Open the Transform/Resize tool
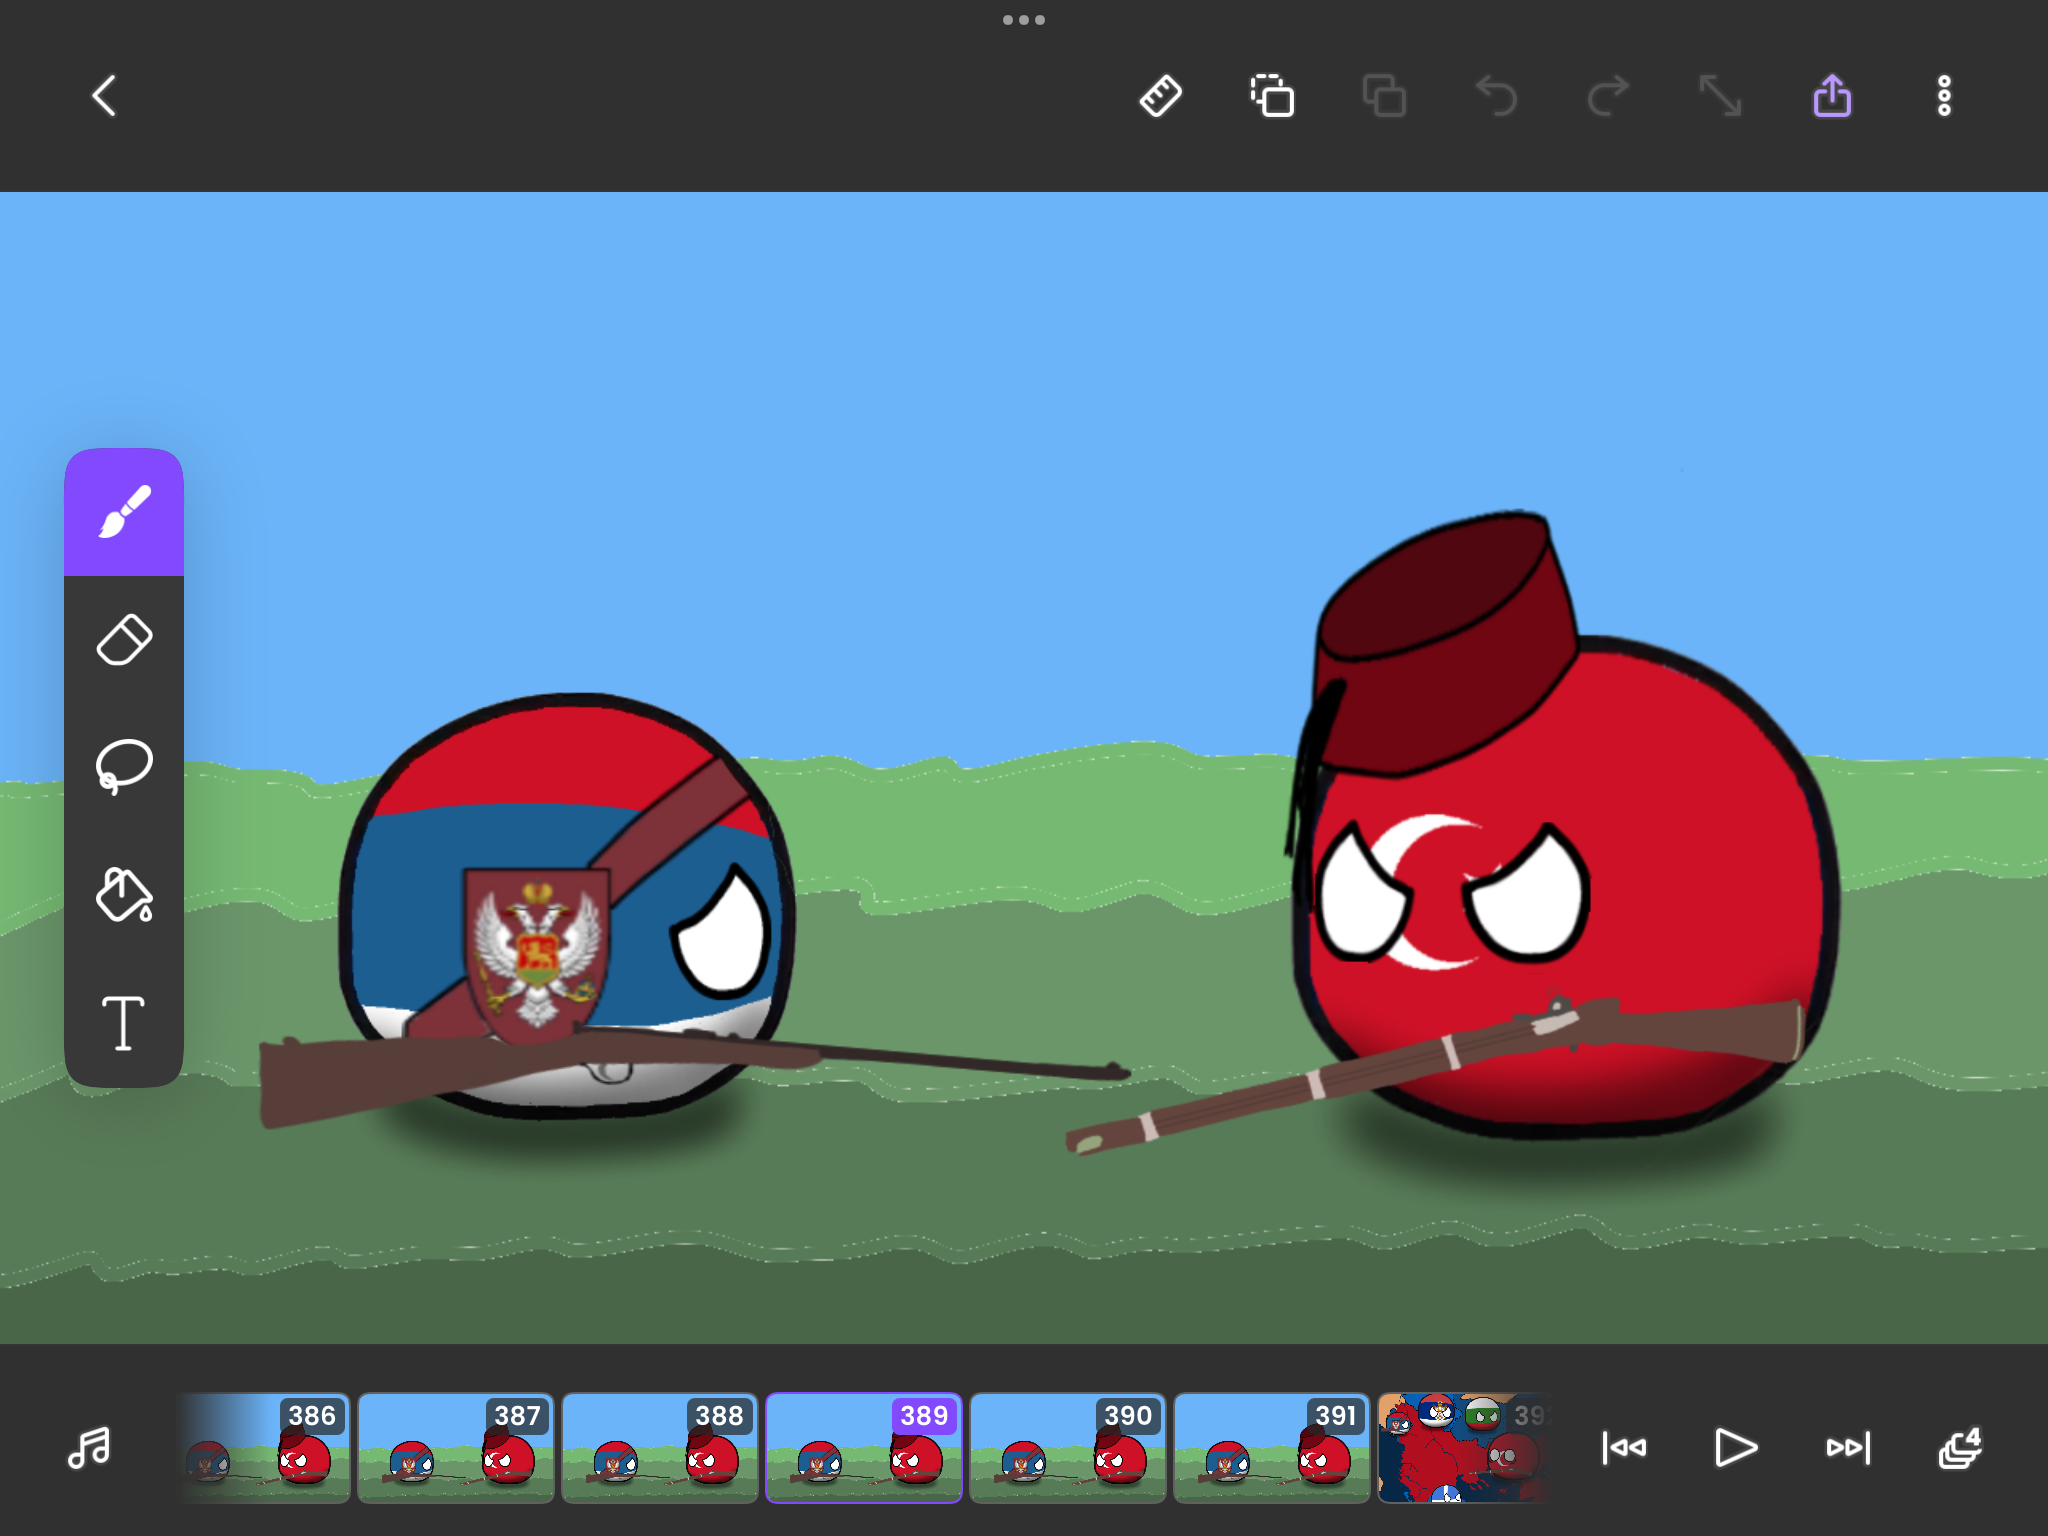 (1719, 96)
